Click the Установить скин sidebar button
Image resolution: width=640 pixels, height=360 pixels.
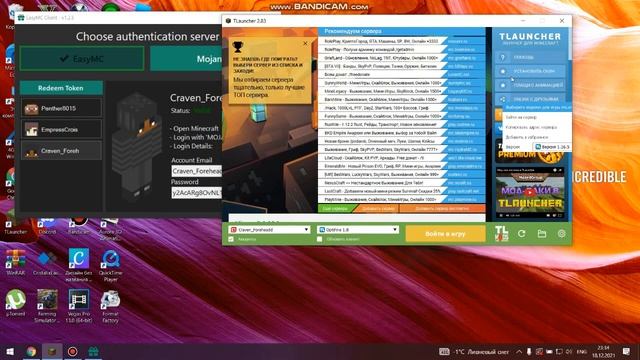click(x=530, y=71)
